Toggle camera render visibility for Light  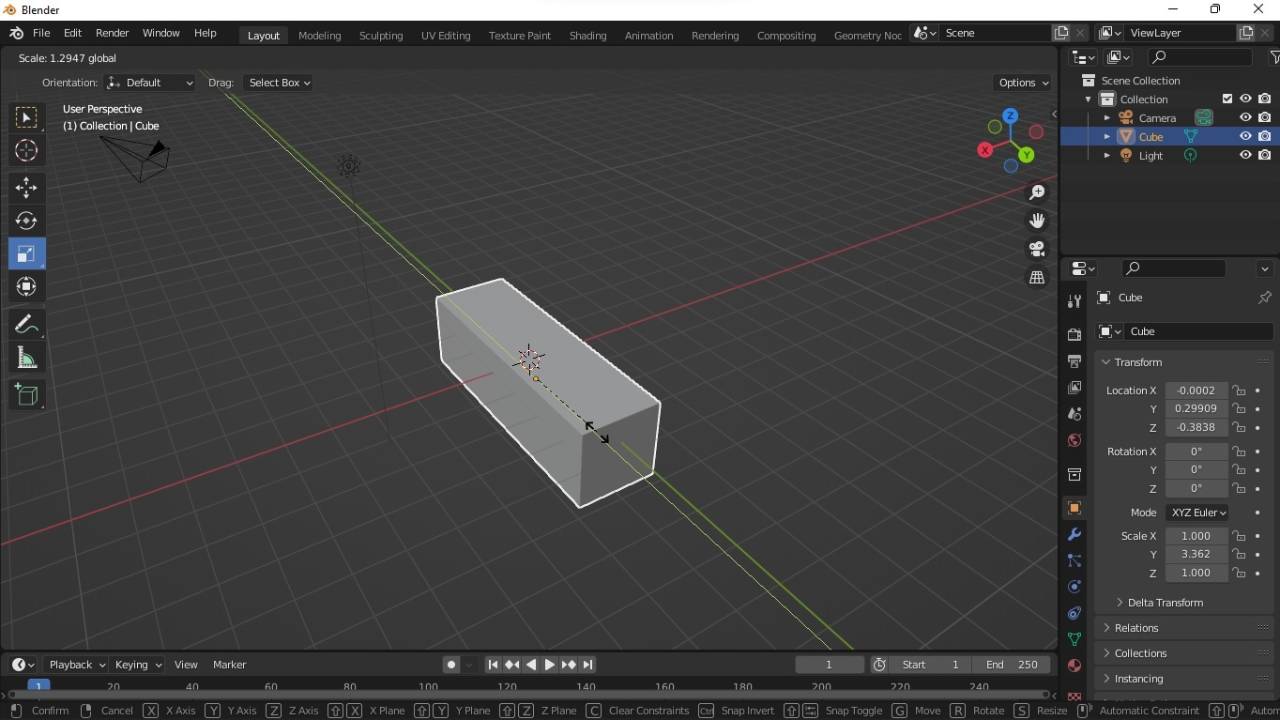click(1265, 156)
